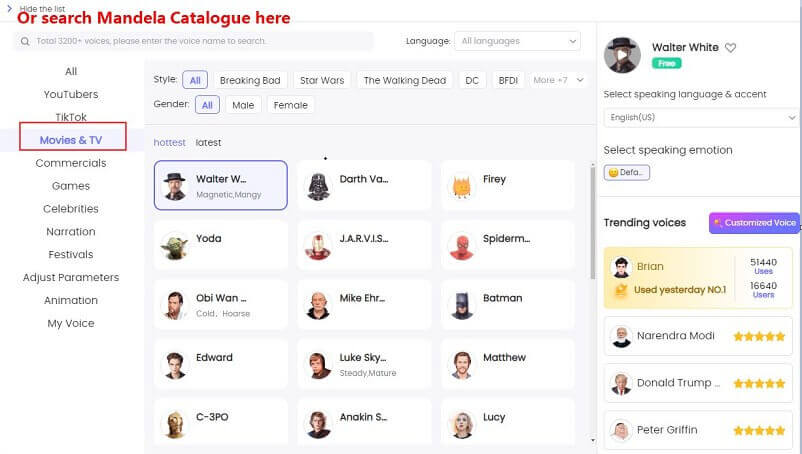
Task: Click the Peter Griffin avatar
Action: click(x=621, y=430)
